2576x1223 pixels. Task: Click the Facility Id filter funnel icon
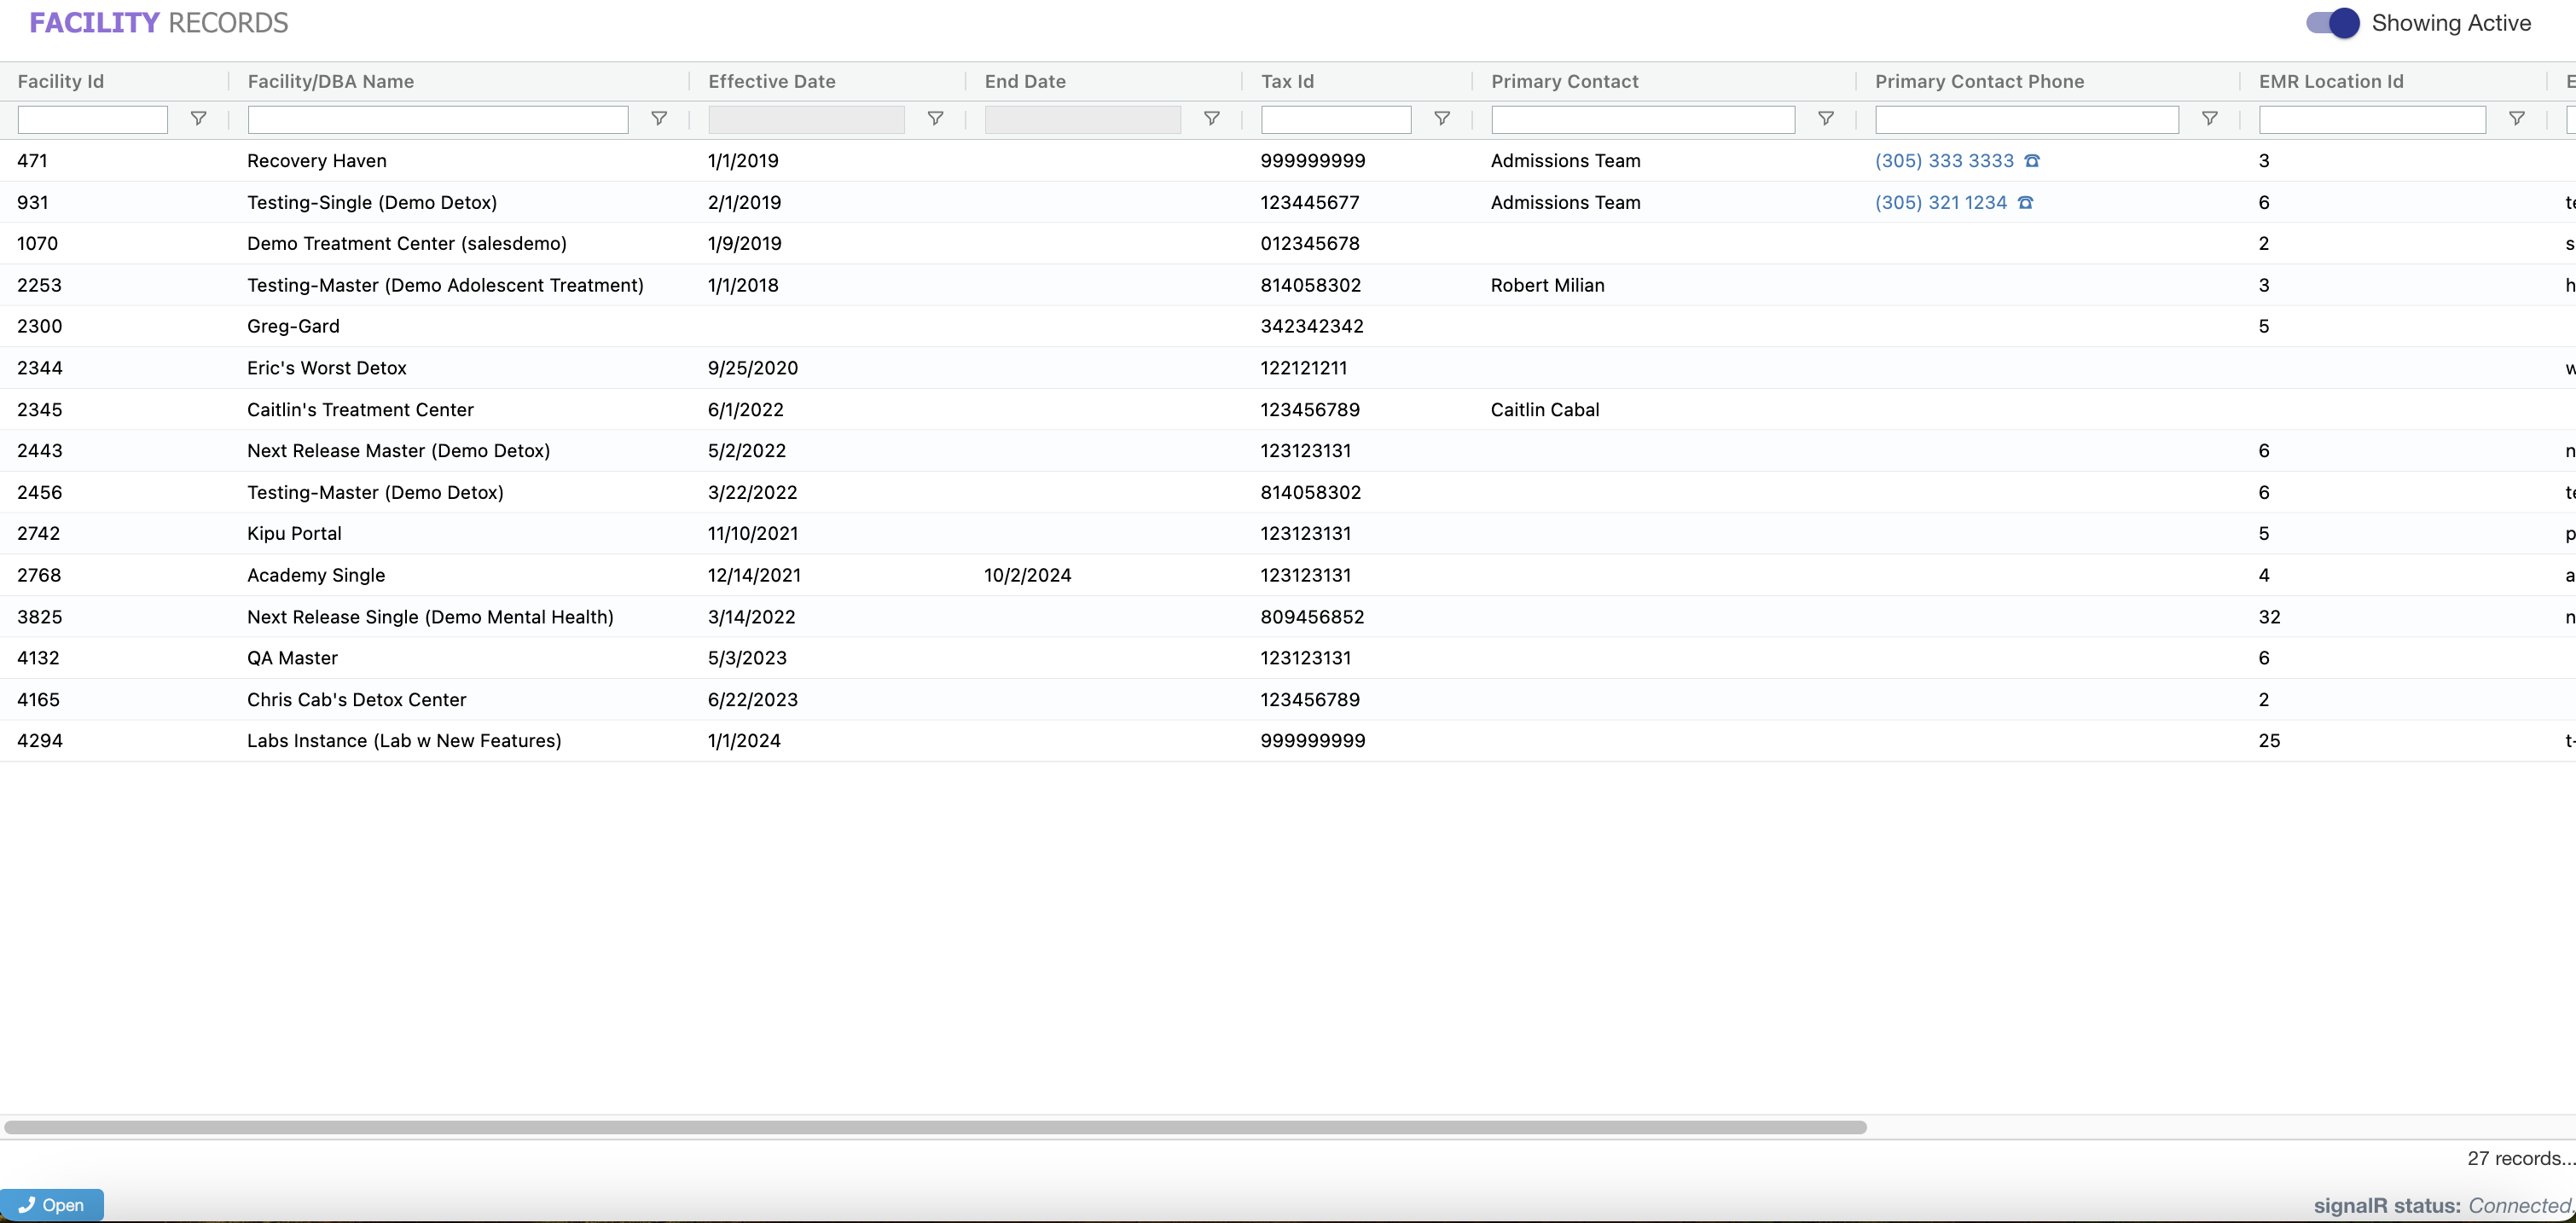198,119
